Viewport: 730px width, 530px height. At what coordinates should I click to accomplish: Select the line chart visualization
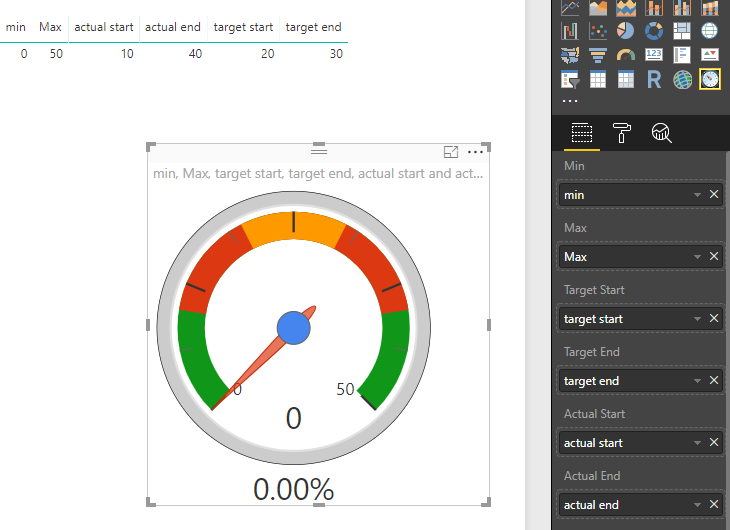[x=570, y=7]
